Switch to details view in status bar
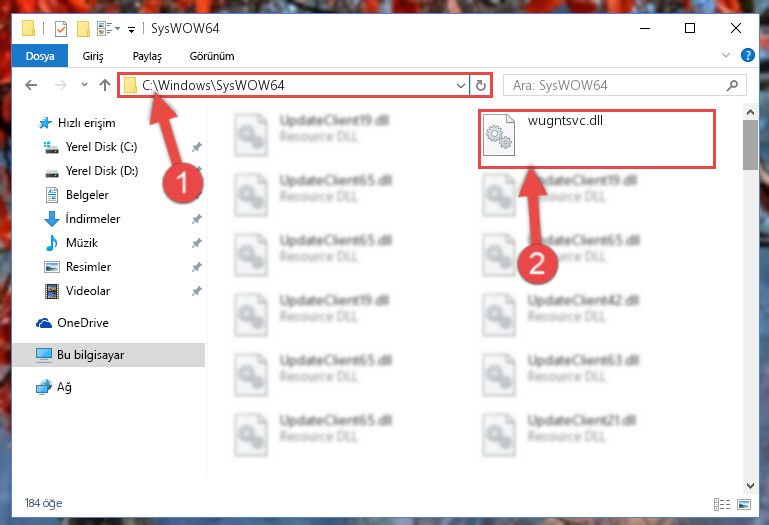 (722, 504)
